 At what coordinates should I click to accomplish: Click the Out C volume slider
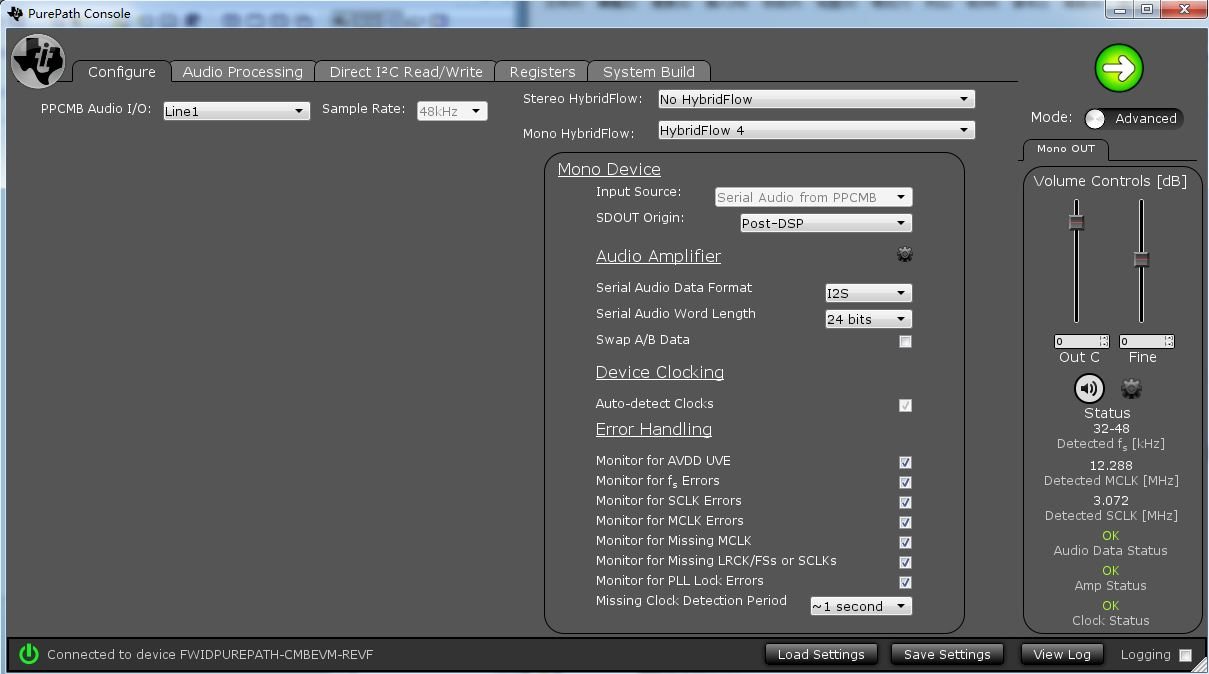(1077, 222)
